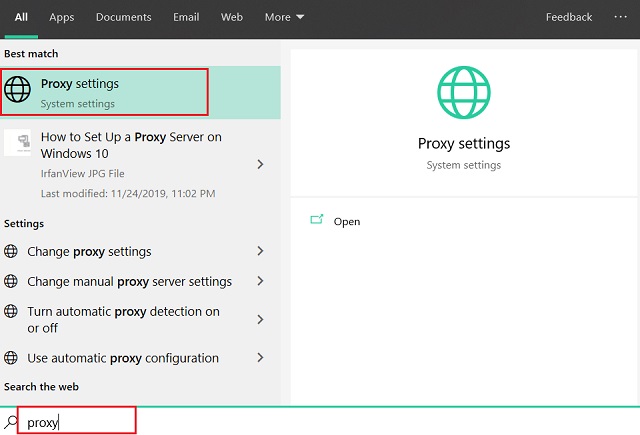Open the Proxy settings best match result
The height and width of the screenshot is (435, 640).
point(140,93)
